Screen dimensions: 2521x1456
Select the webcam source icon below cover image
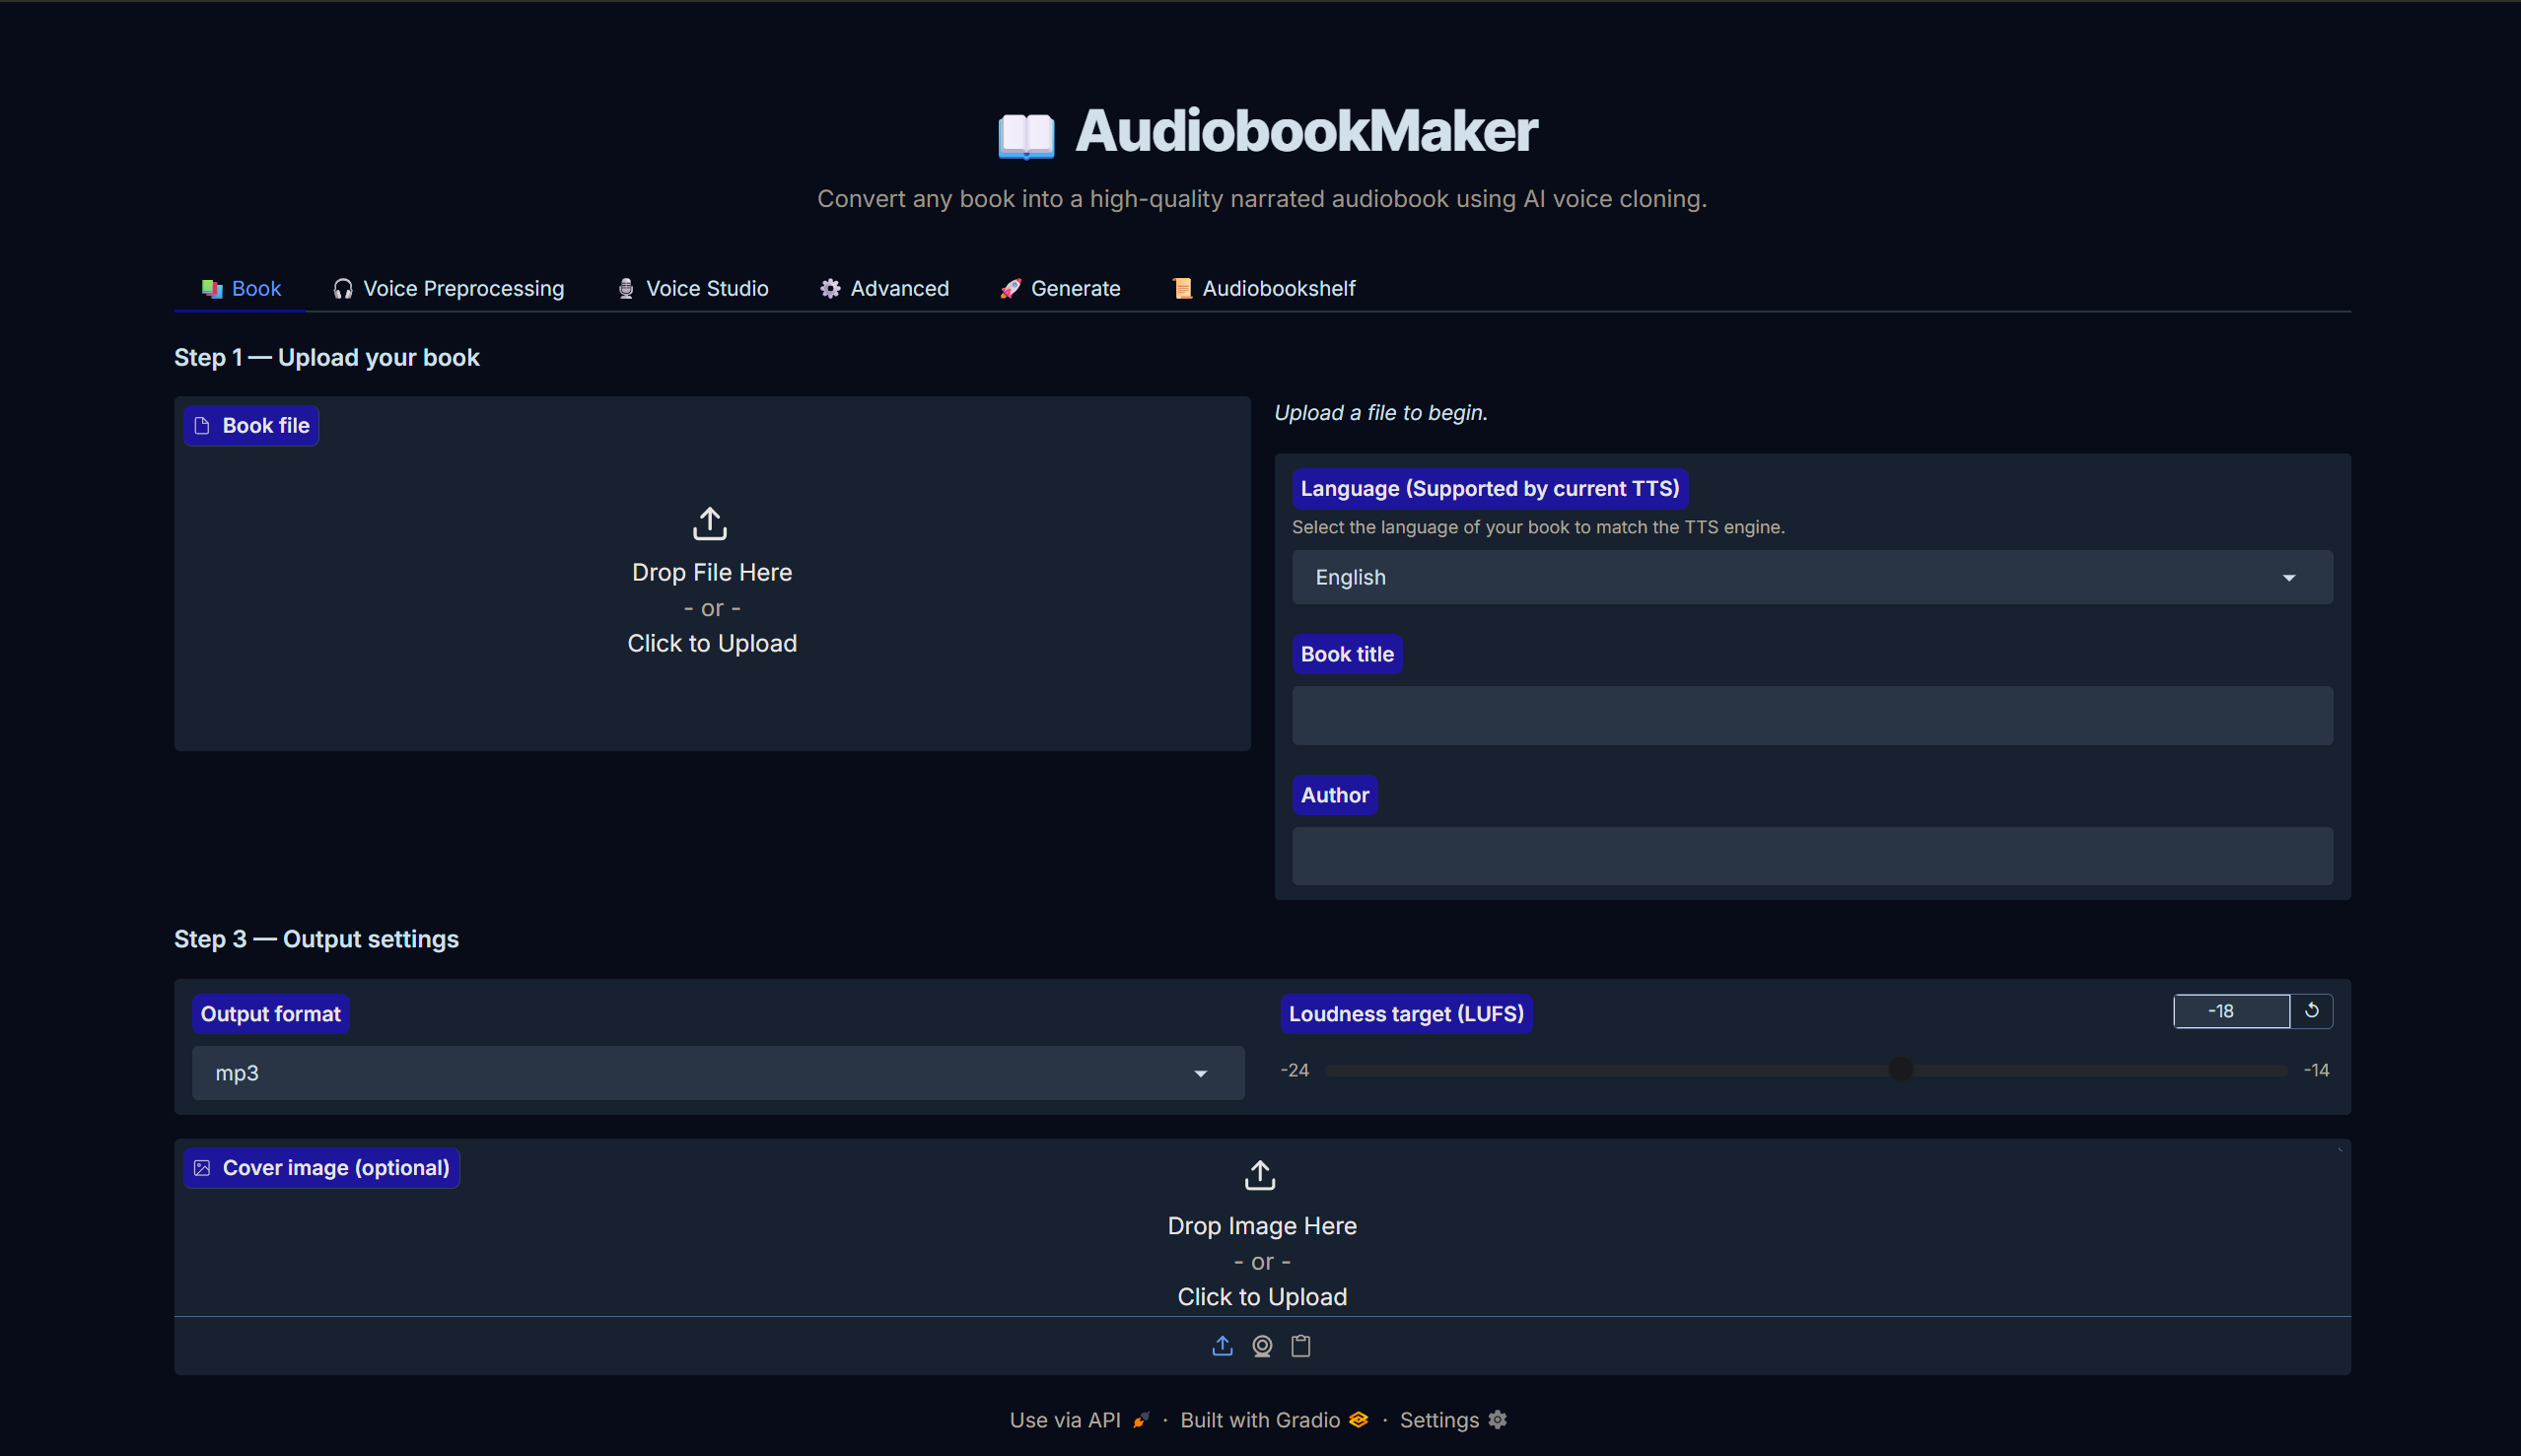[1262, 1346]
